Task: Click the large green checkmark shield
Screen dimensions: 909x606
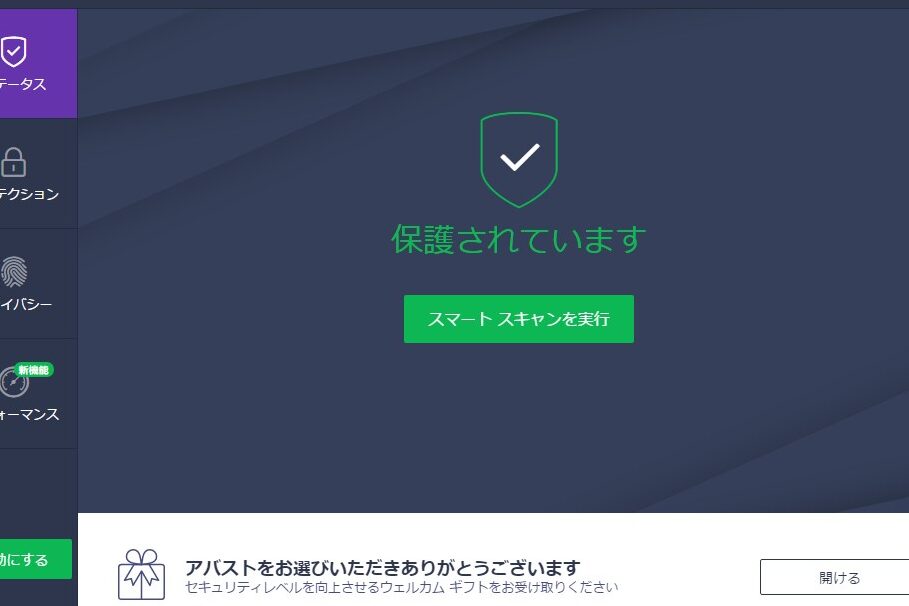Action: click(x=519, y=160)
